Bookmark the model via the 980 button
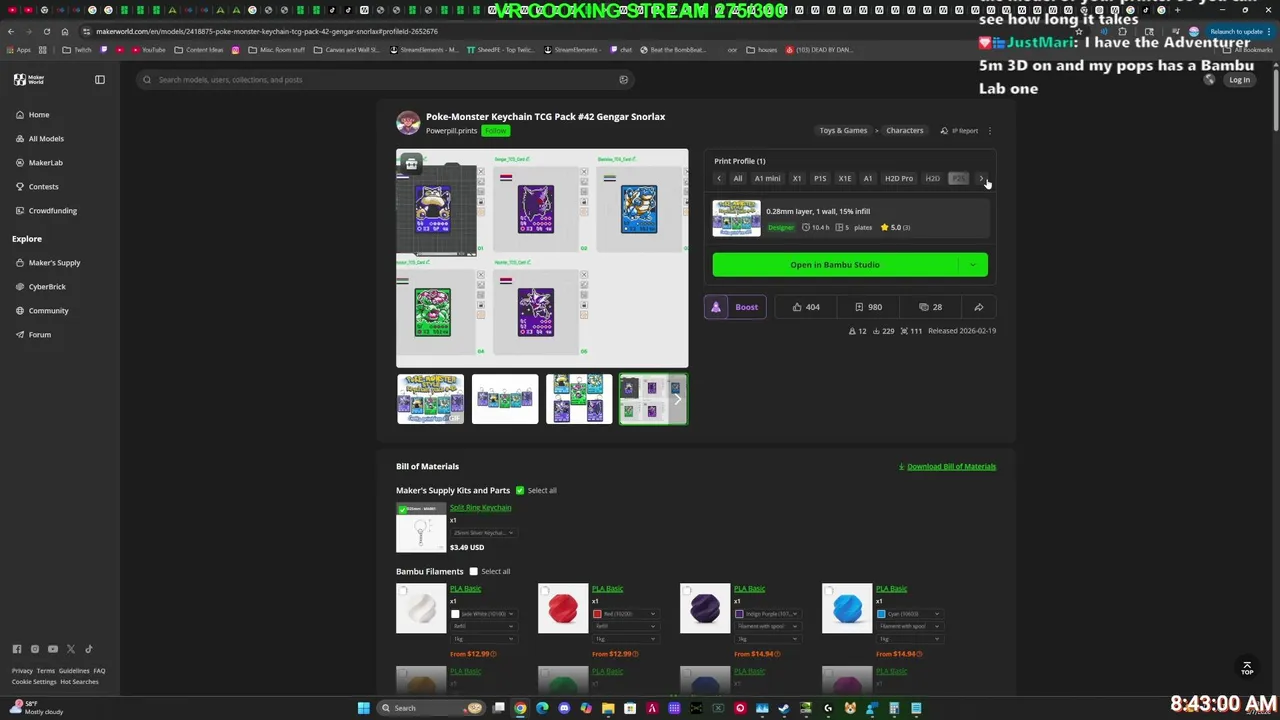The height and width of the screenshot is (720, 1280). [x=868, y=307]
